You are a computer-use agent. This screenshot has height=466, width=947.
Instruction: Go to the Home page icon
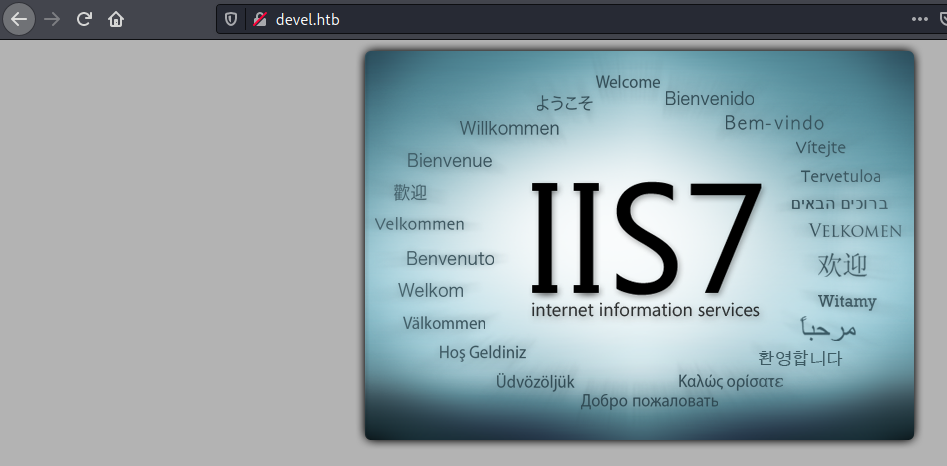[x=116, y=19]
